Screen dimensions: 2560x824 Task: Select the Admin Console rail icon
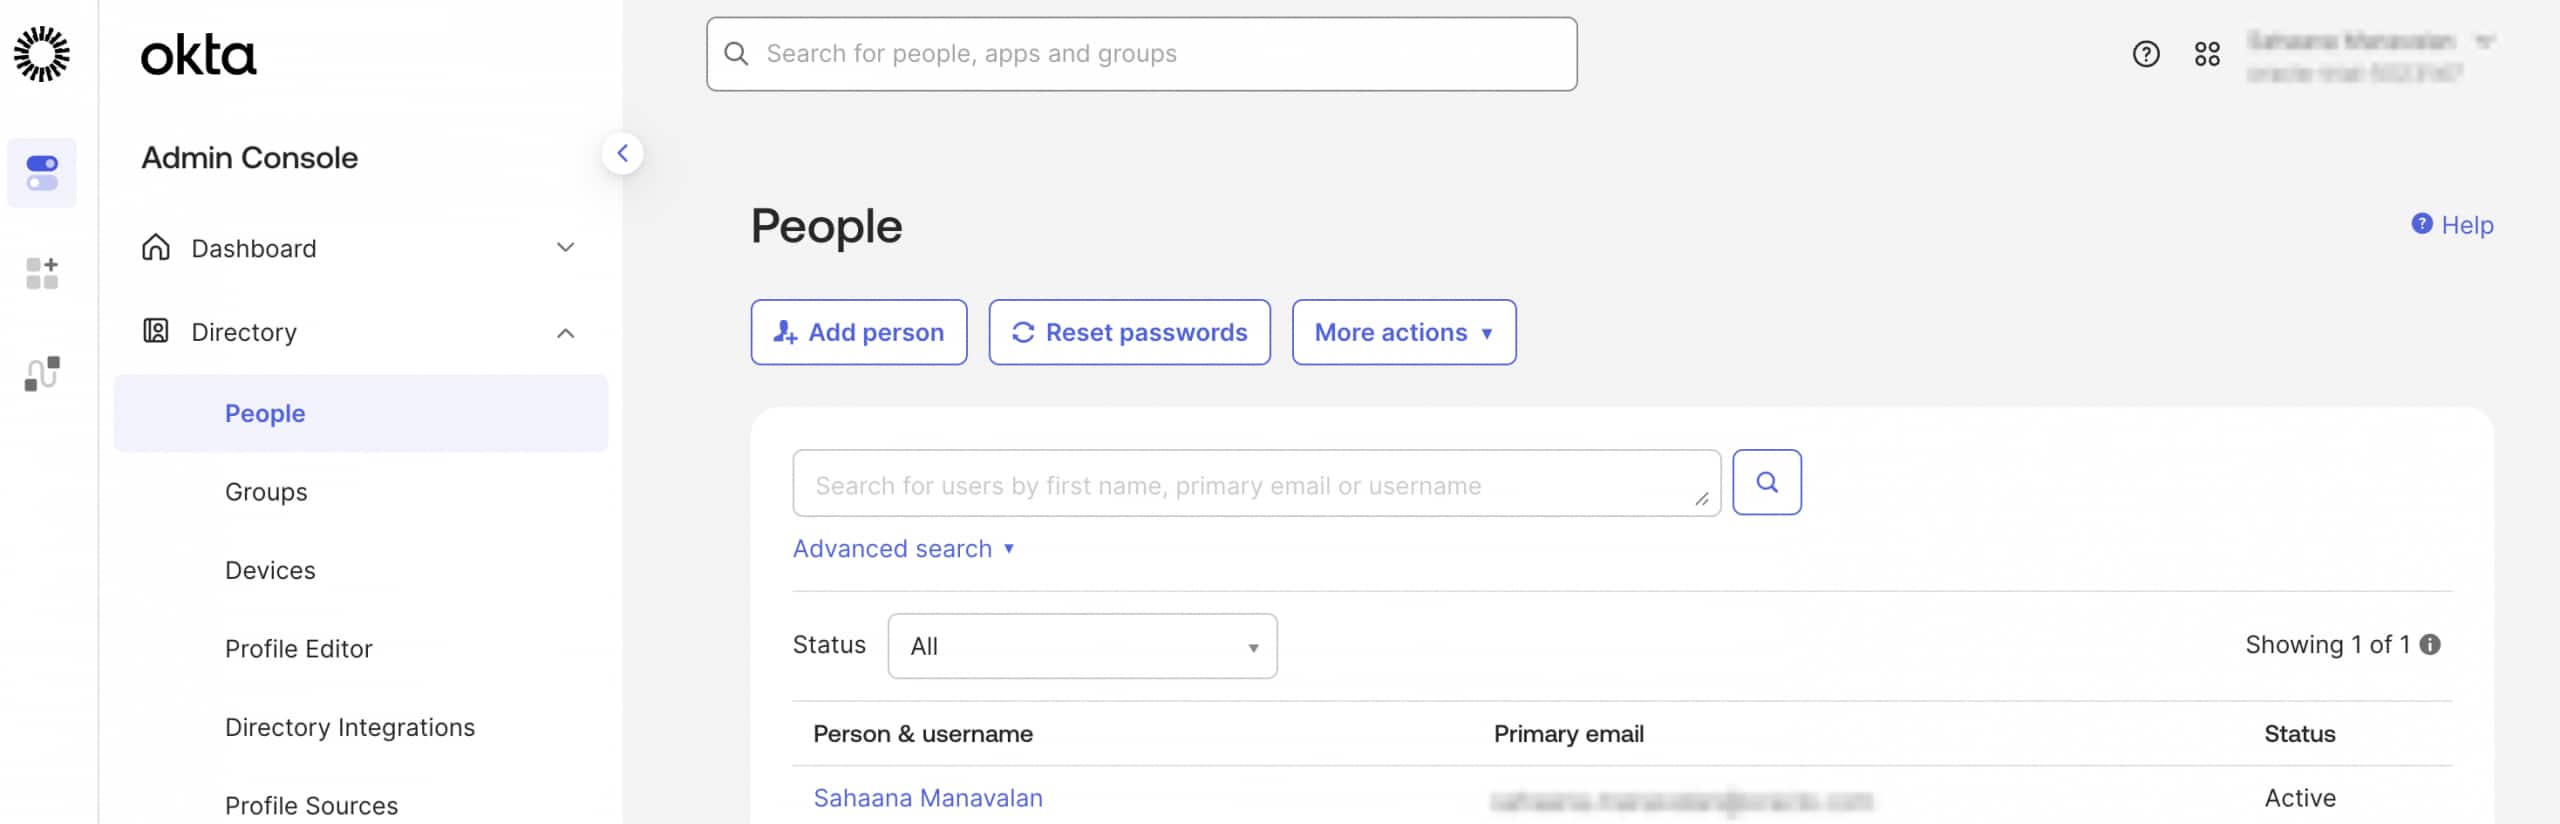click(x=42, y=172)
